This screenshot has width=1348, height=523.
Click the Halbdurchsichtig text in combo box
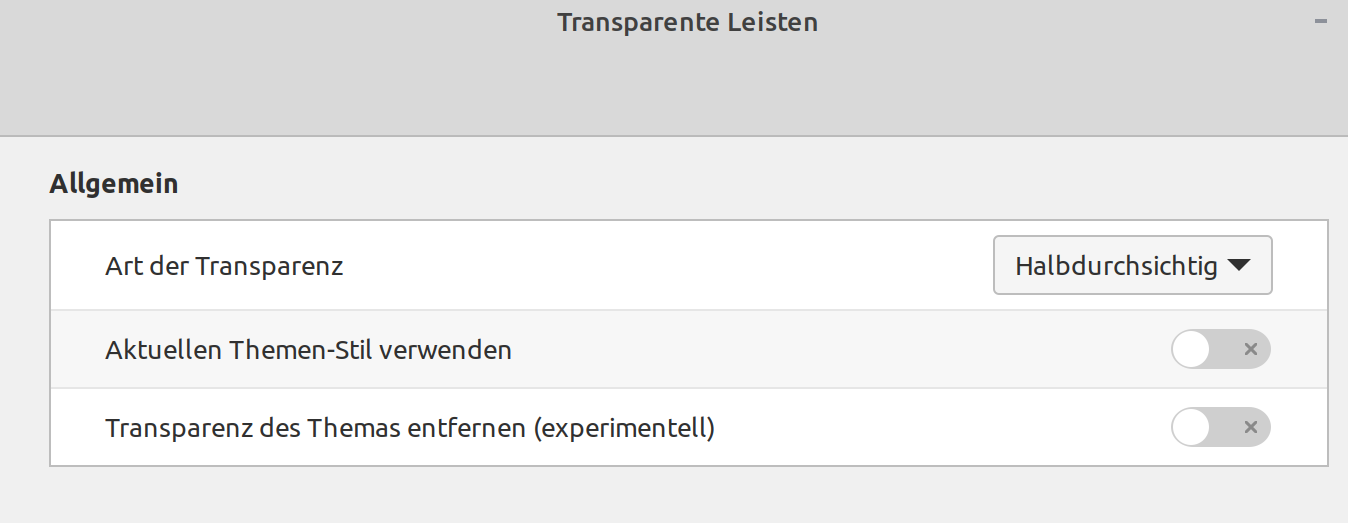click(1115, 266)
